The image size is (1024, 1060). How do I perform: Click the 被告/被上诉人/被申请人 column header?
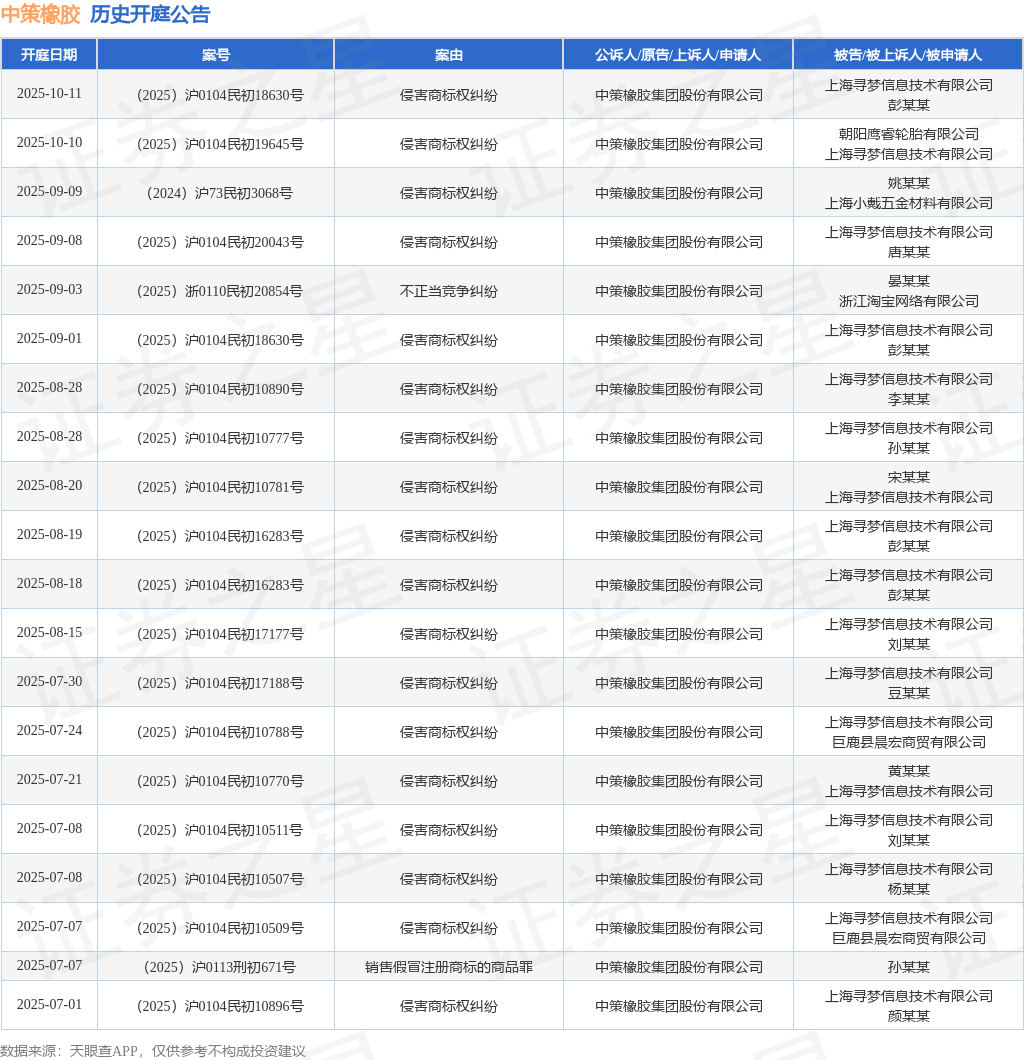908,55
